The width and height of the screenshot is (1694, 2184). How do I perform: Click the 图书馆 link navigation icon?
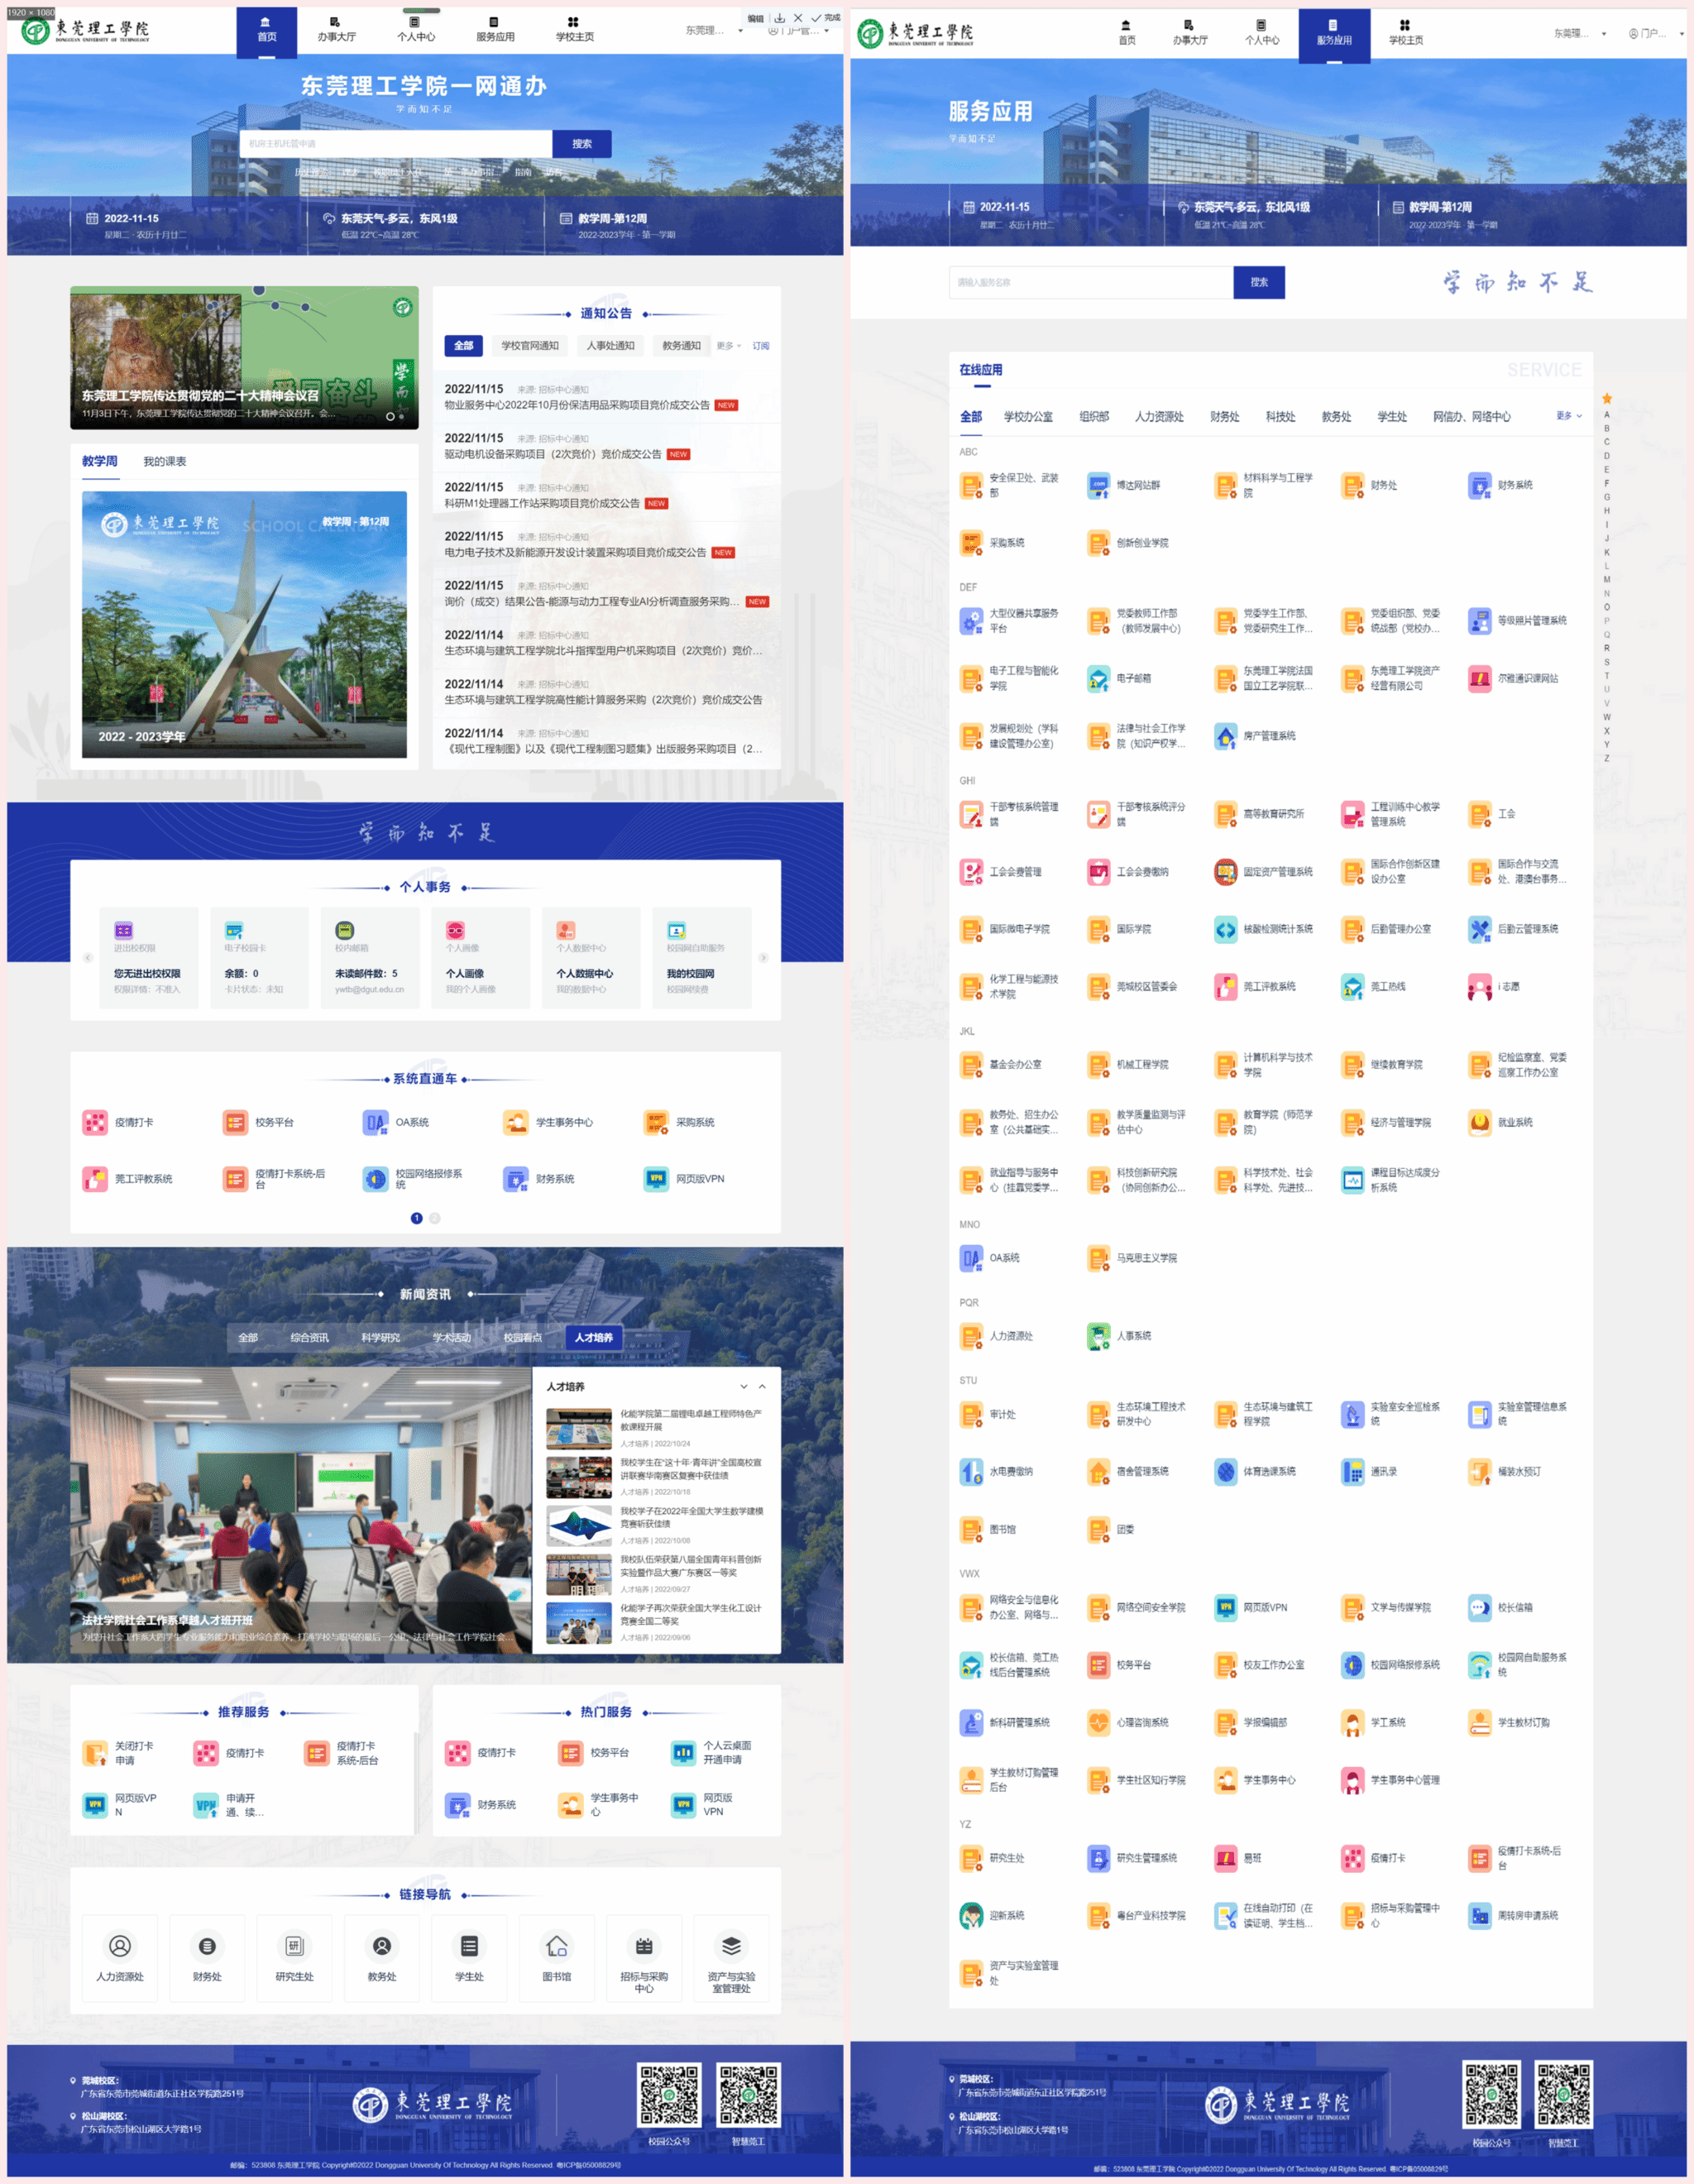point(557,1946)
